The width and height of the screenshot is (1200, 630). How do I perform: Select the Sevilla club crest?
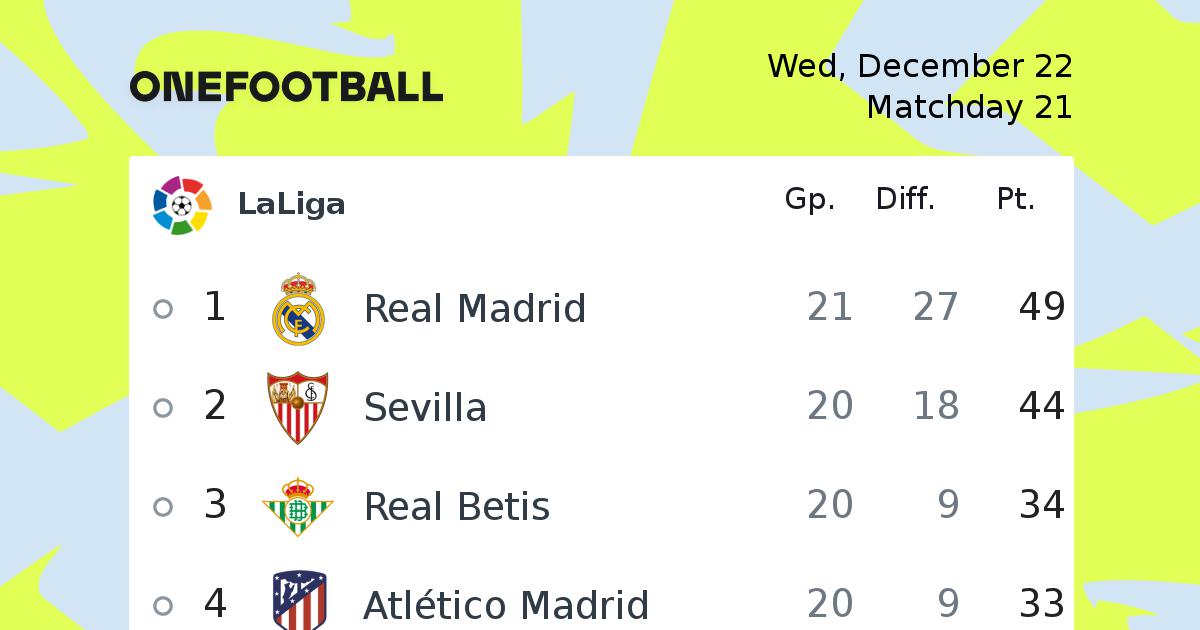coord(298,408)
